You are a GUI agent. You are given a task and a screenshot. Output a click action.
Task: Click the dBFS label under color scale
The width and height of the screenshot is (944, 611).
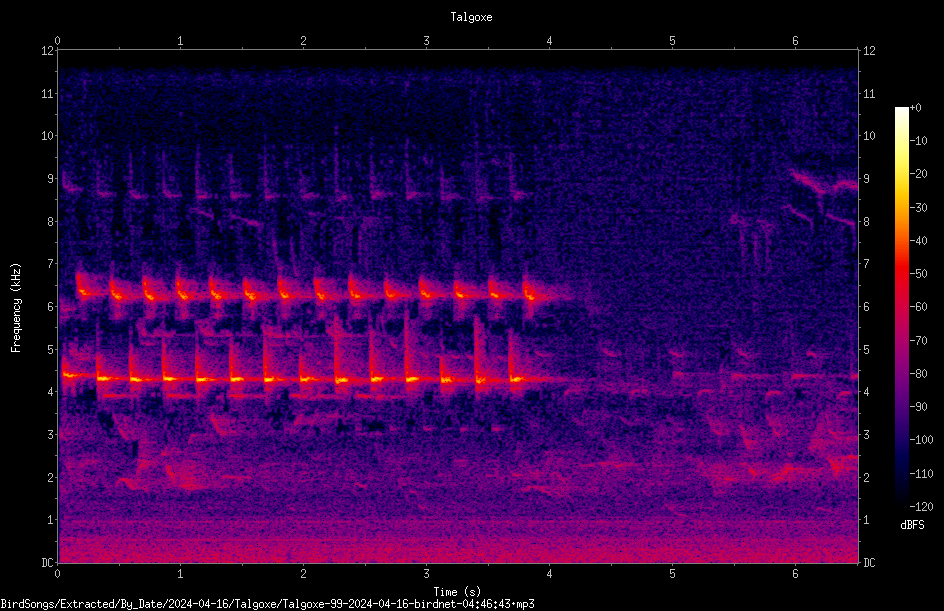pos(912,525)
